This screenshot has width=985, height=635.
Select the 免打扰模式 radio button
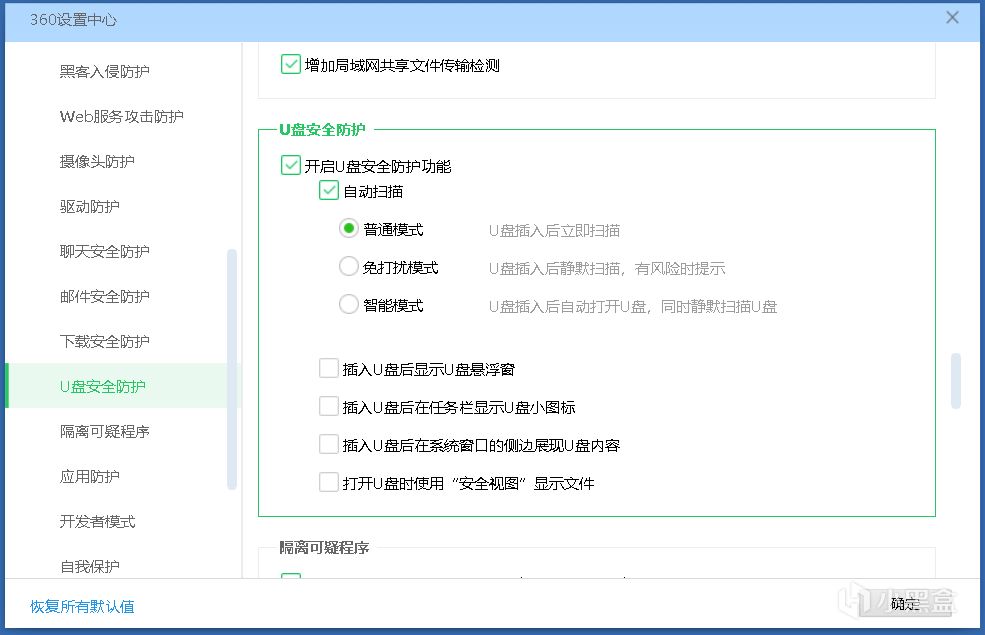tap(349, 266)
